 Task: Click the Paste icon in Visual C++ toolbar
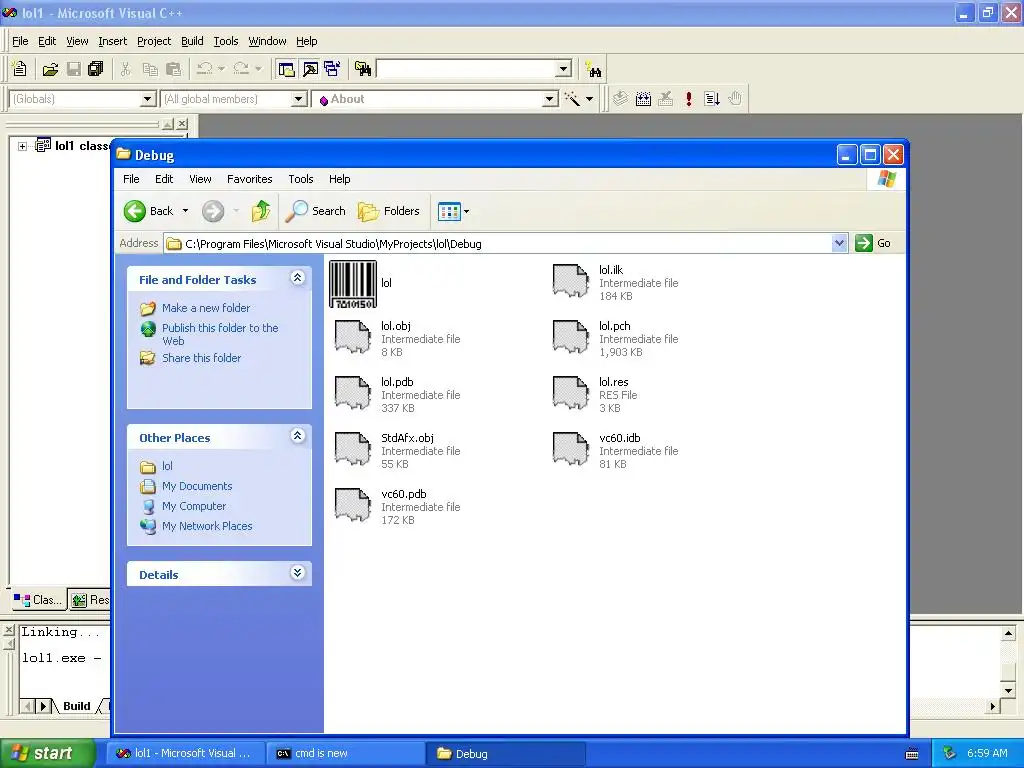tap(174, 69)
